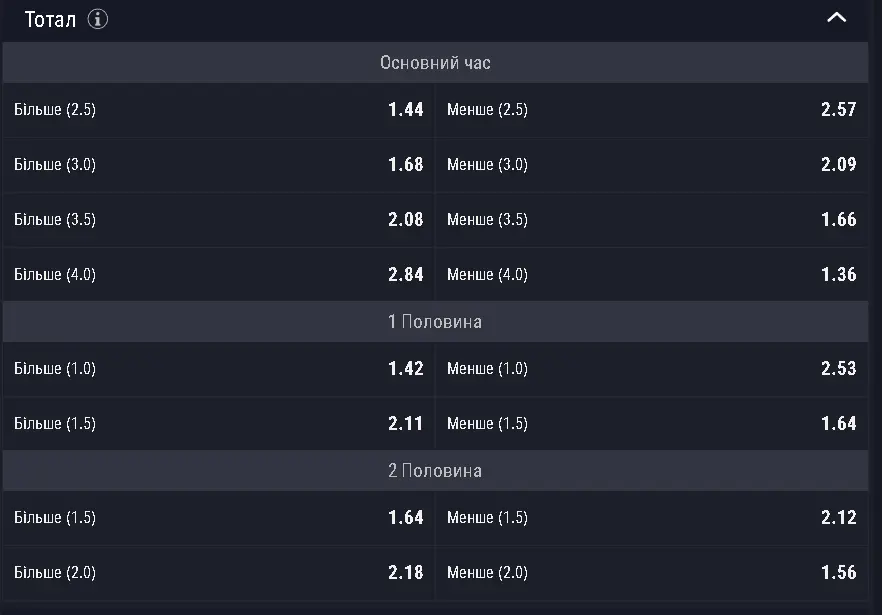Choose second half Більше (1.5) 1.64
Image resolution: width=882 pixels, height=615 pixels.
click(x=218, y=518)
